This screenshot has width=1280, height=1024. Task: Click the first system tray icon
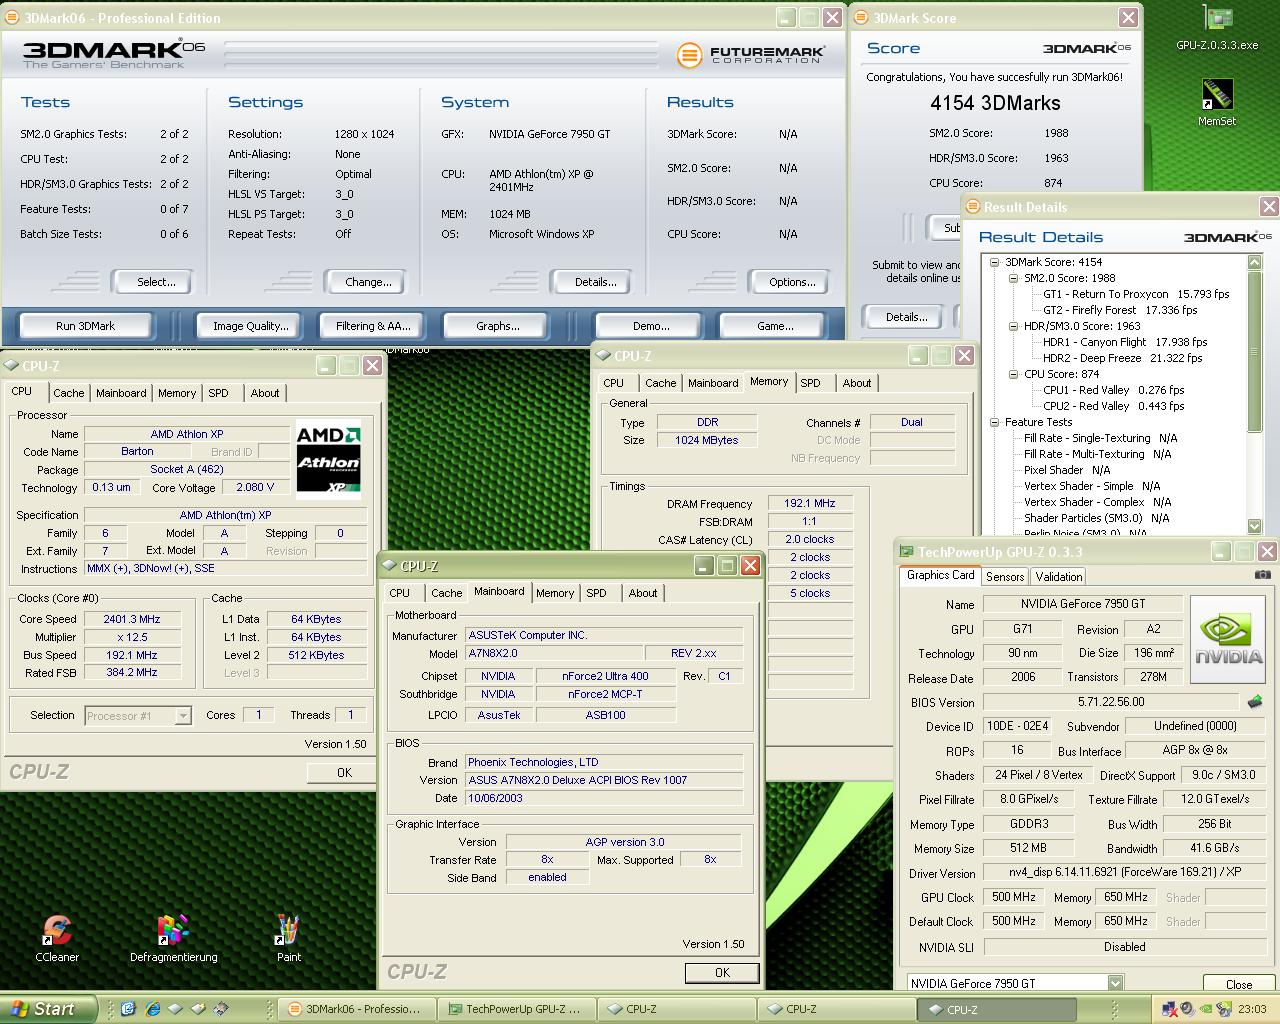coord(1170,1010)
